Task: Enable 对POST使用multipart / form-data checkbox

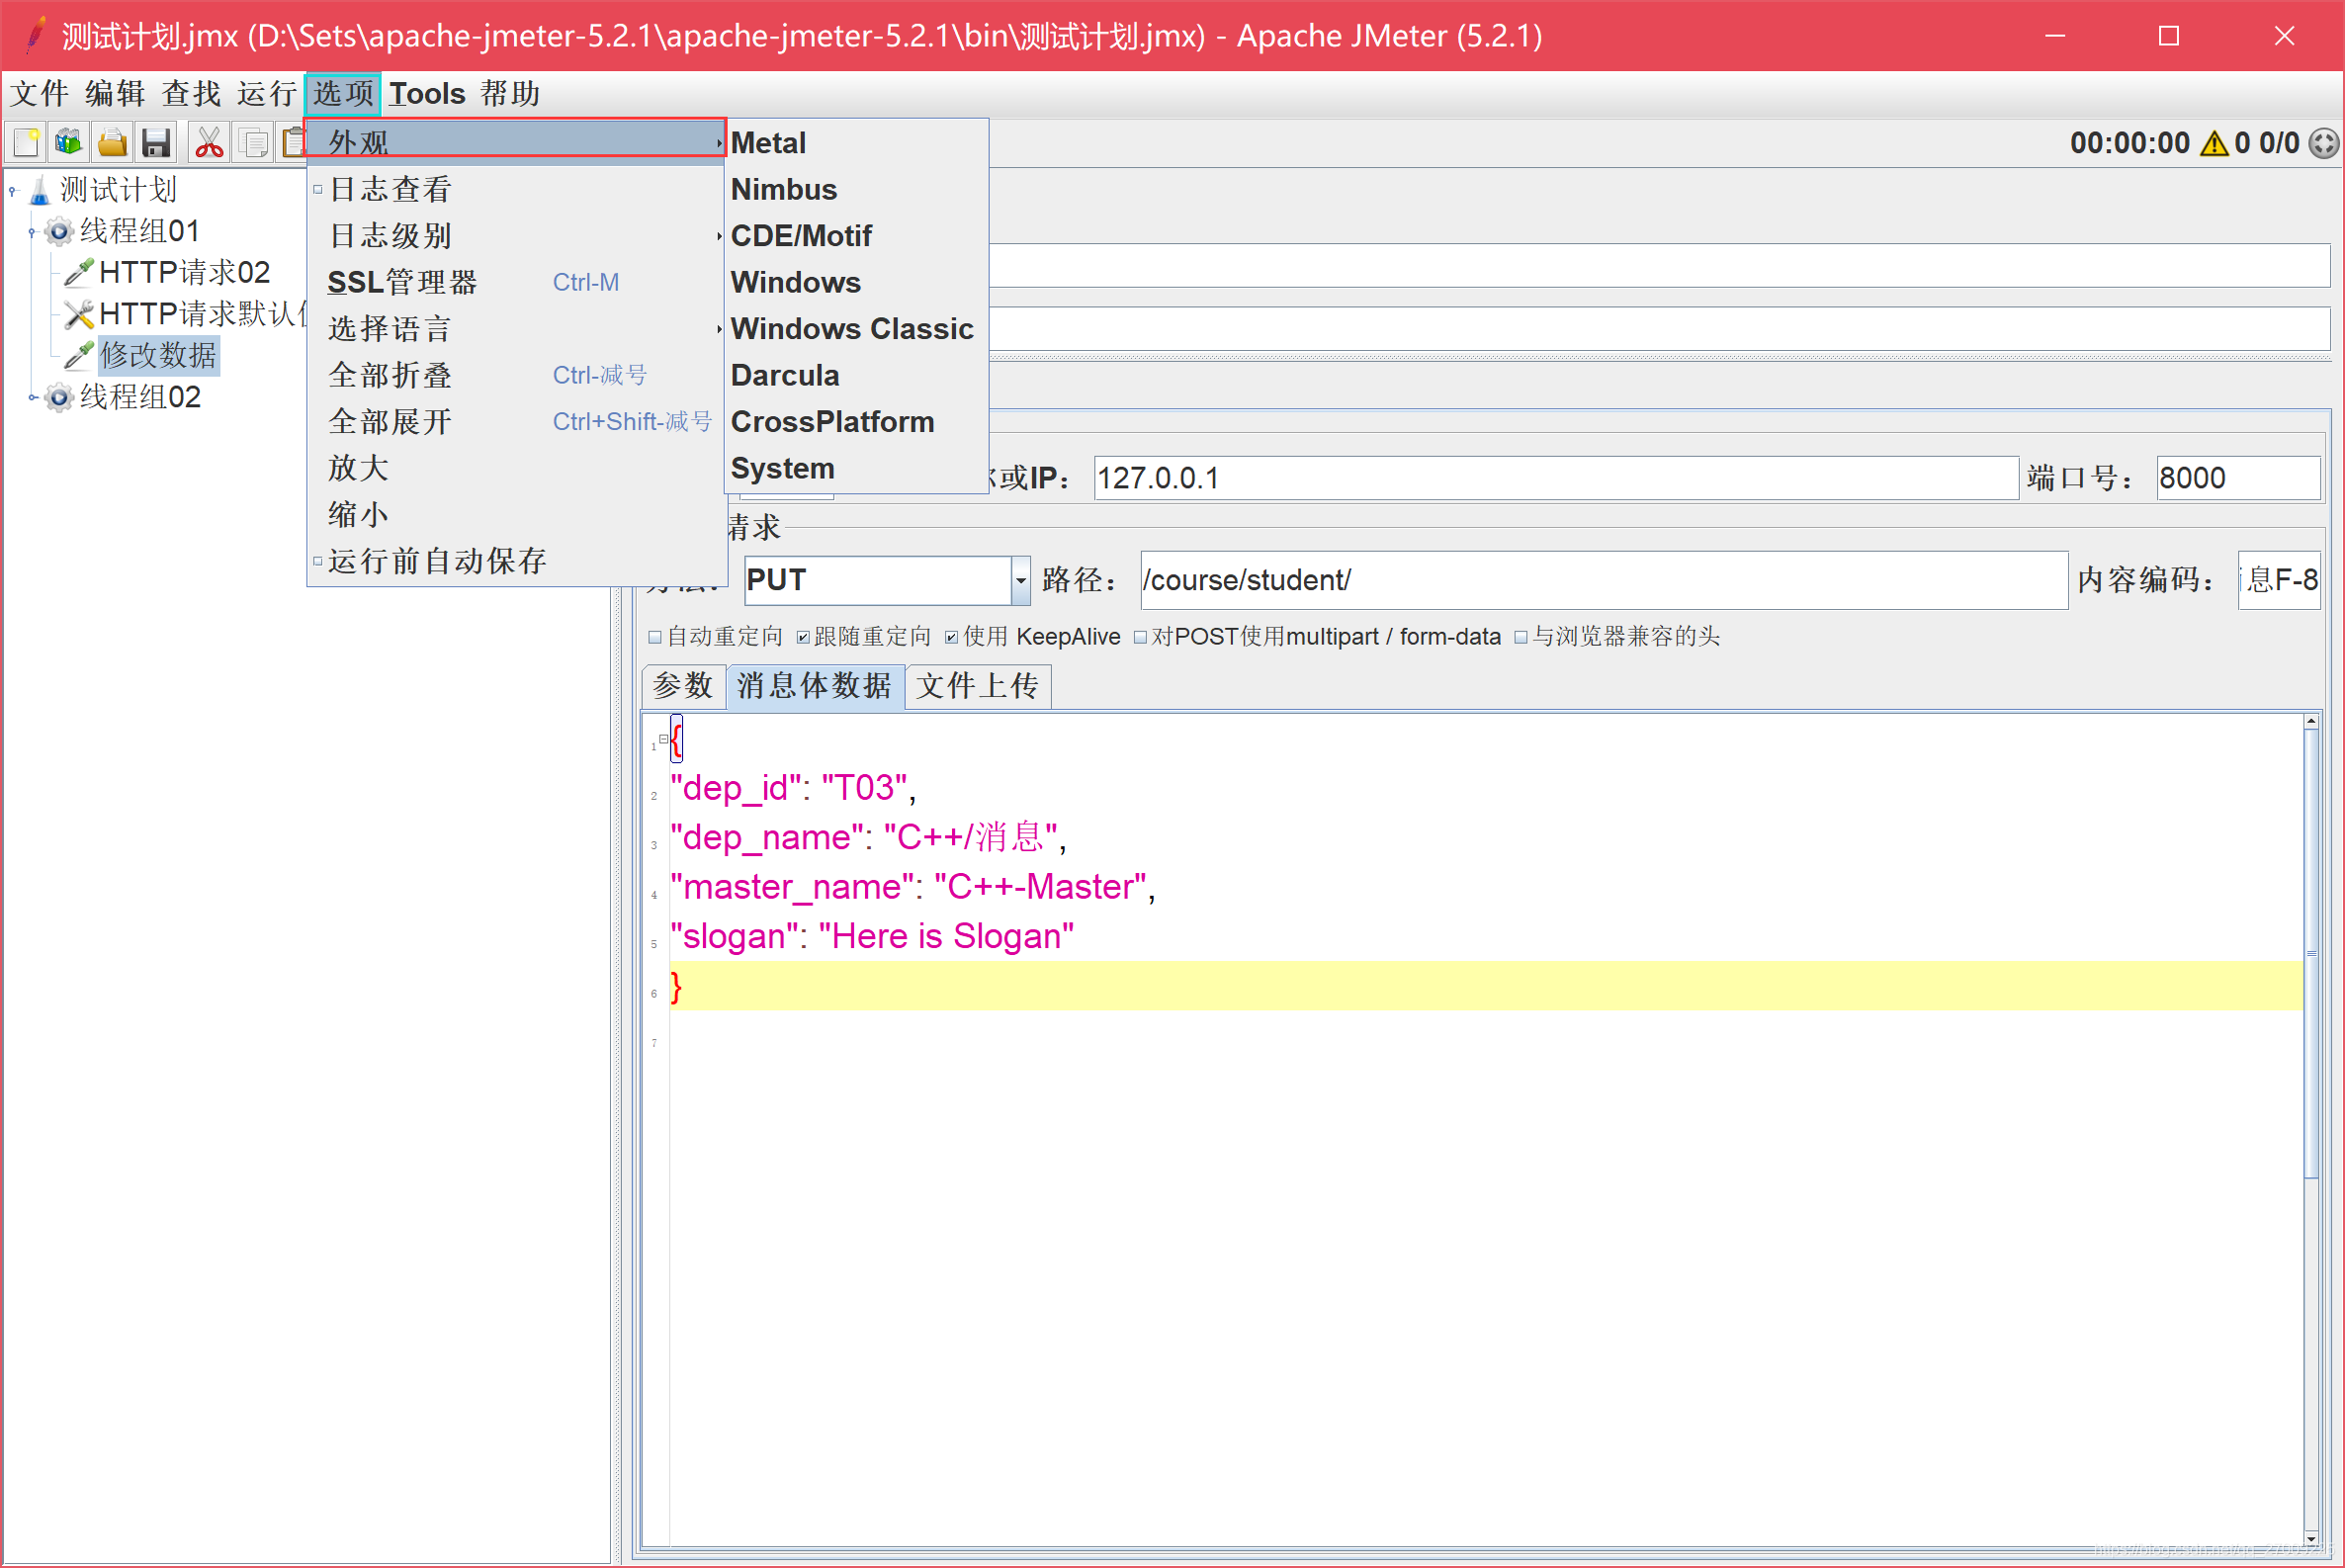Action: 1140,637
